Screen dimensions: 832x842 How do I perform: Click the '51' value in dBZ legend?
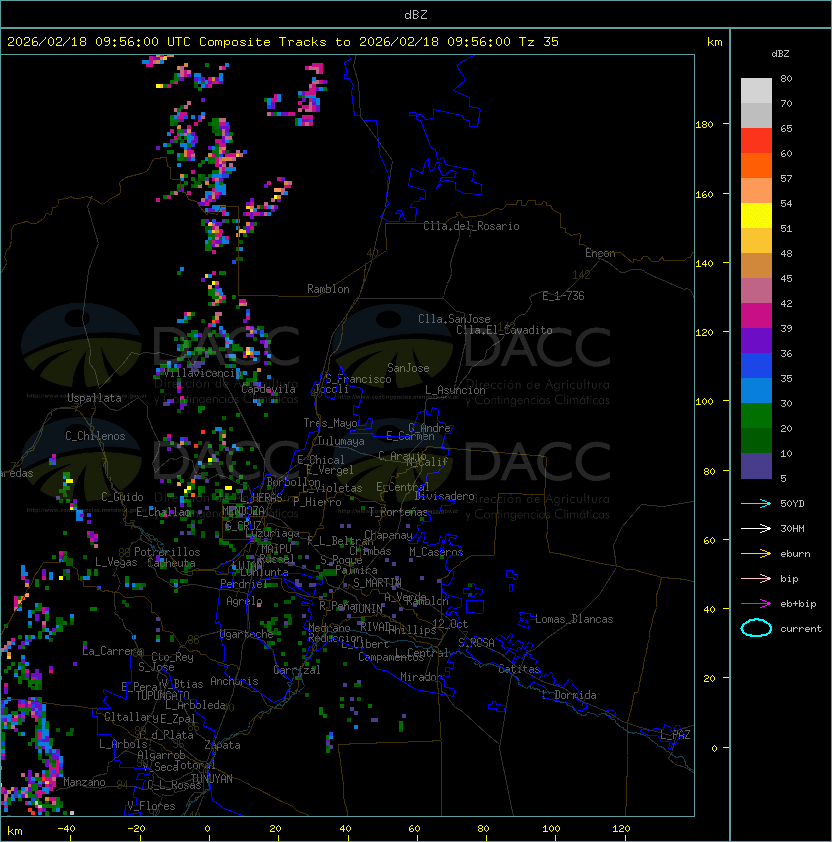pyautogui.click(x=786, y=228)
